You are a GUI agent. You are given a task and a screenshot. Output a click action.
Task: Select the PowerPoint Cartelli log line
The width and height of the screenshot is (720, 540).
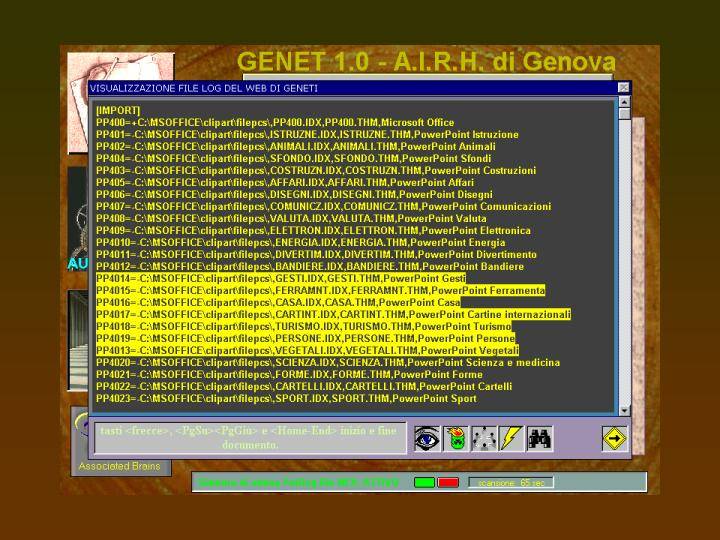tap(304, 386)
